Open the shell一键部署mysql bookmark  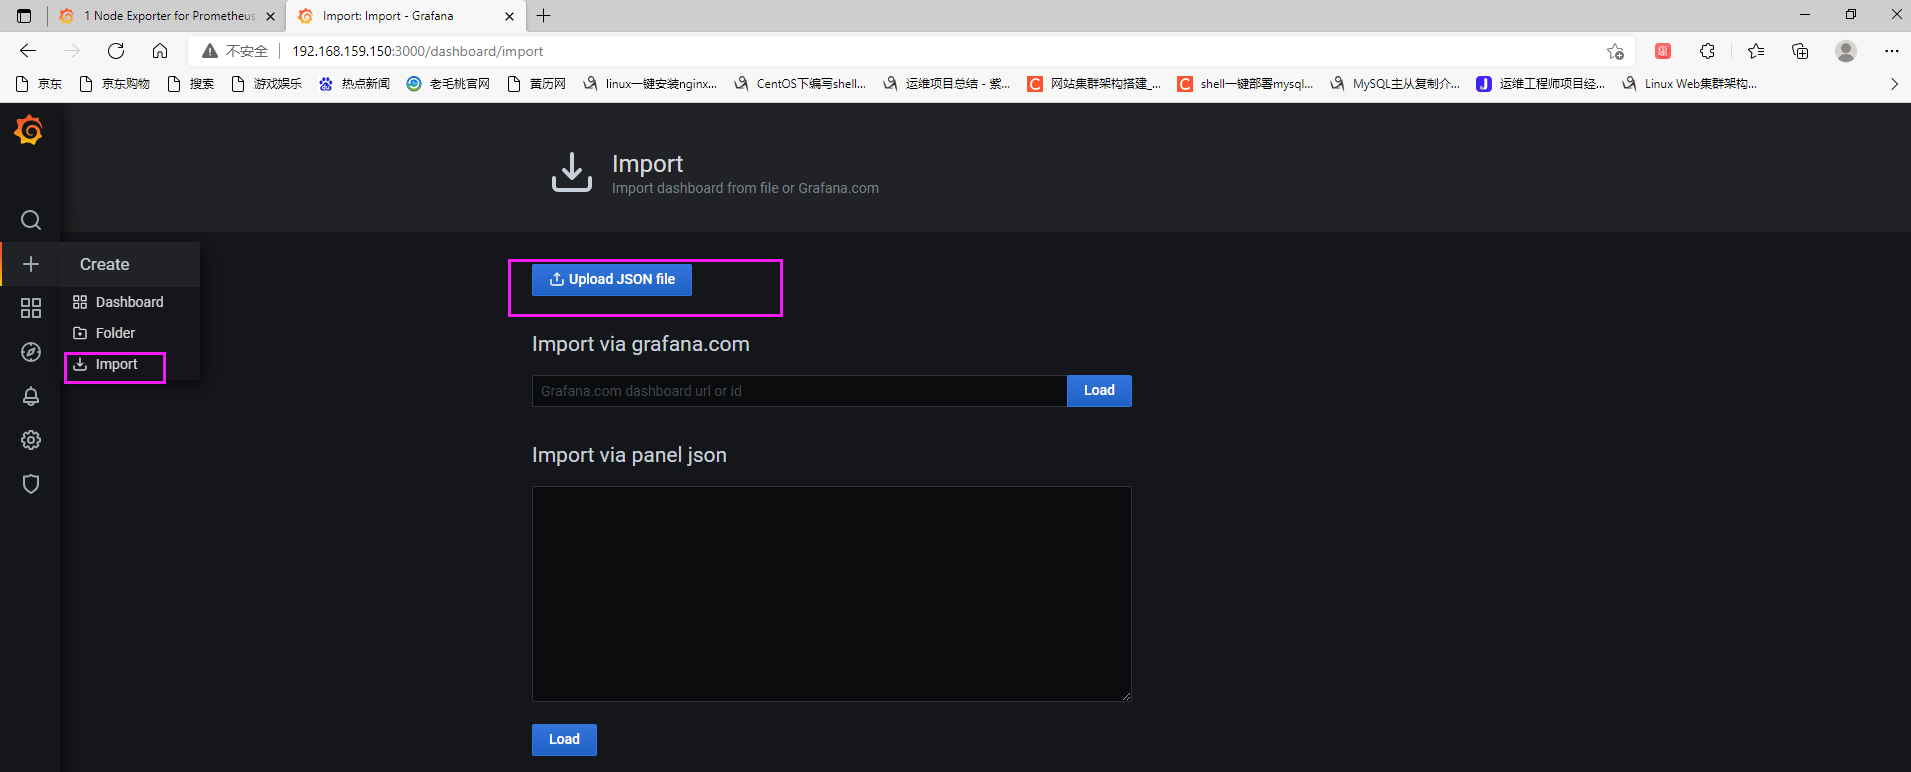pyautogui.click(x=1246, y=84)
